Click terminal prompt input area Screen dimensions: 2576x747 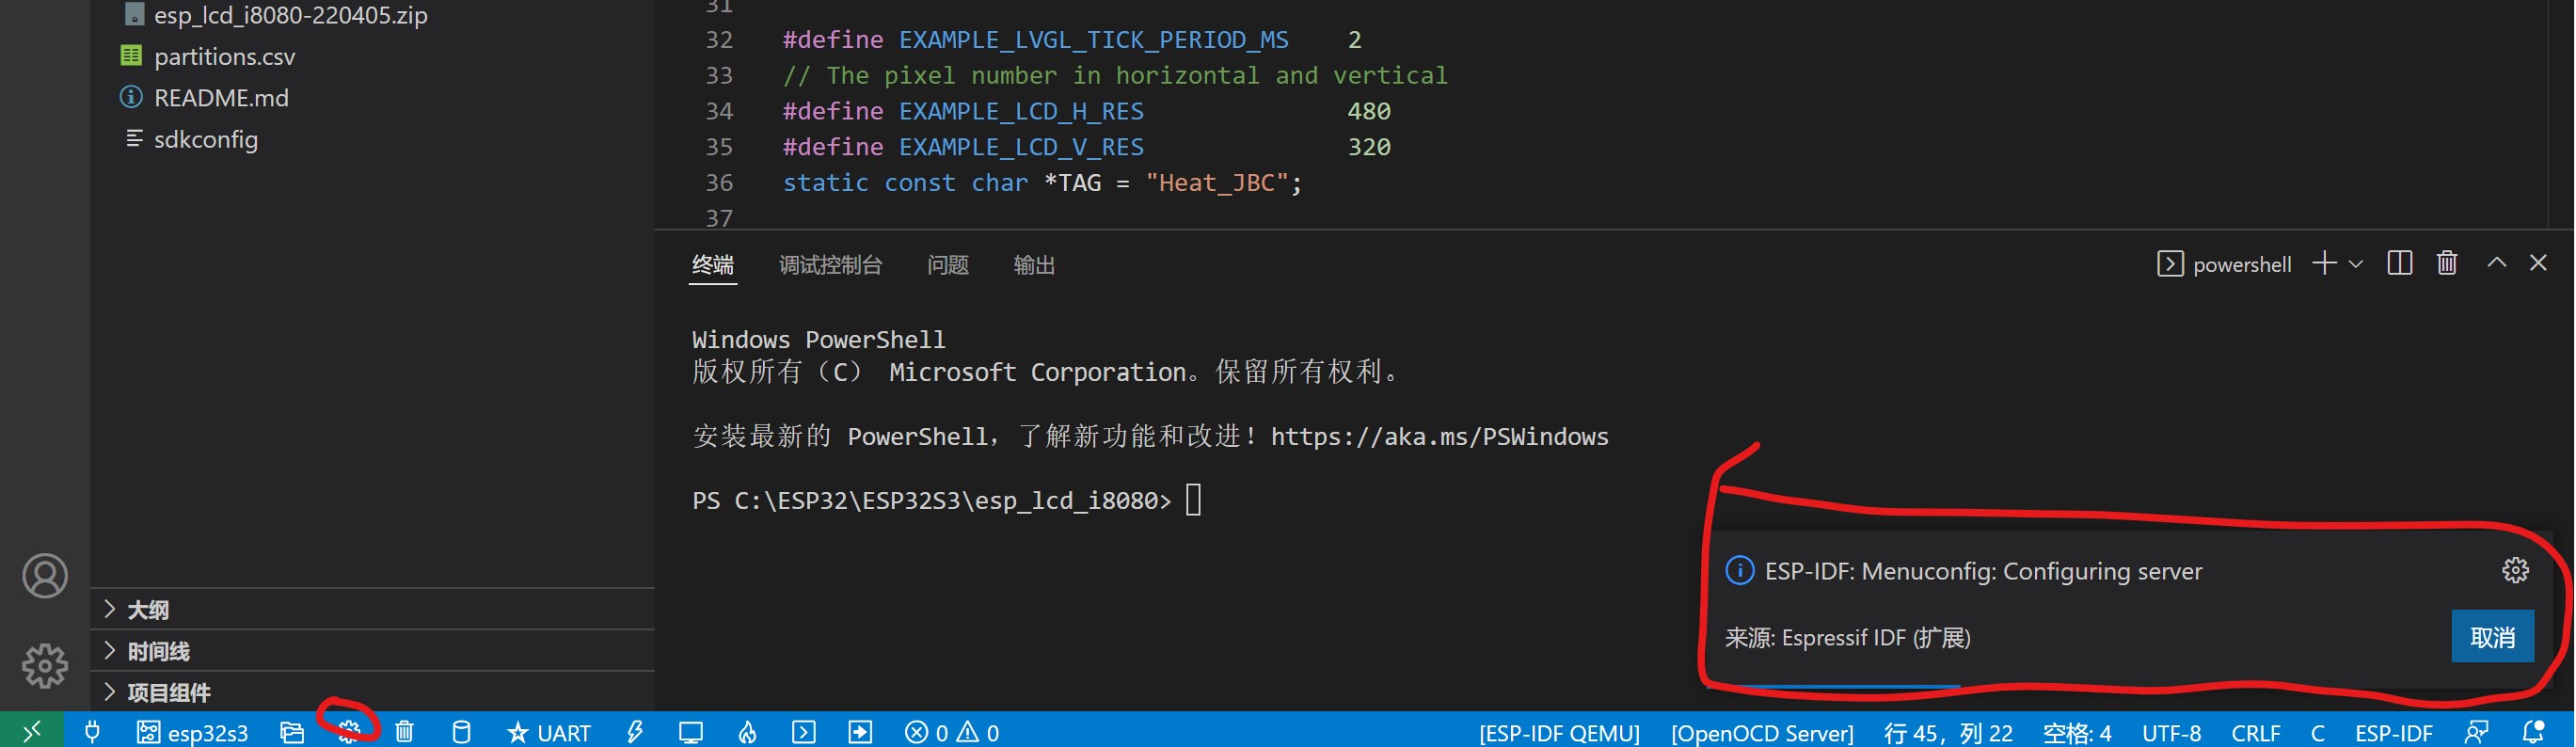coord(1193,499)
